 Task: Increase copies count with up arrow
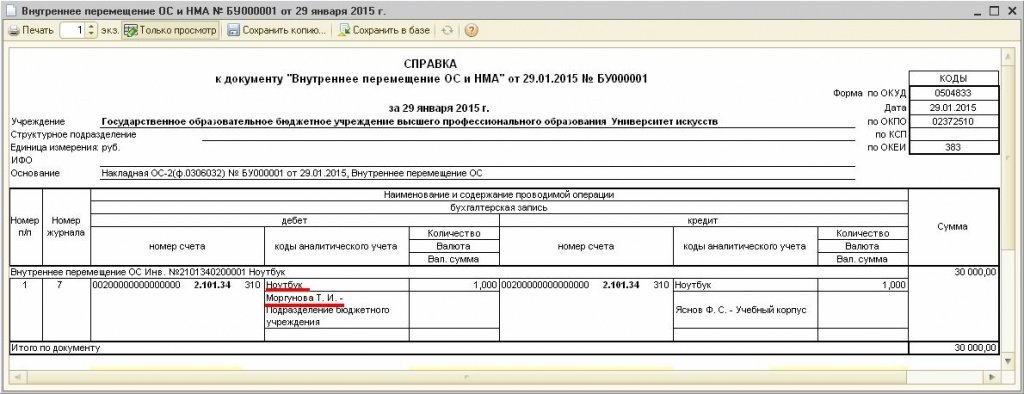point(91,27)
